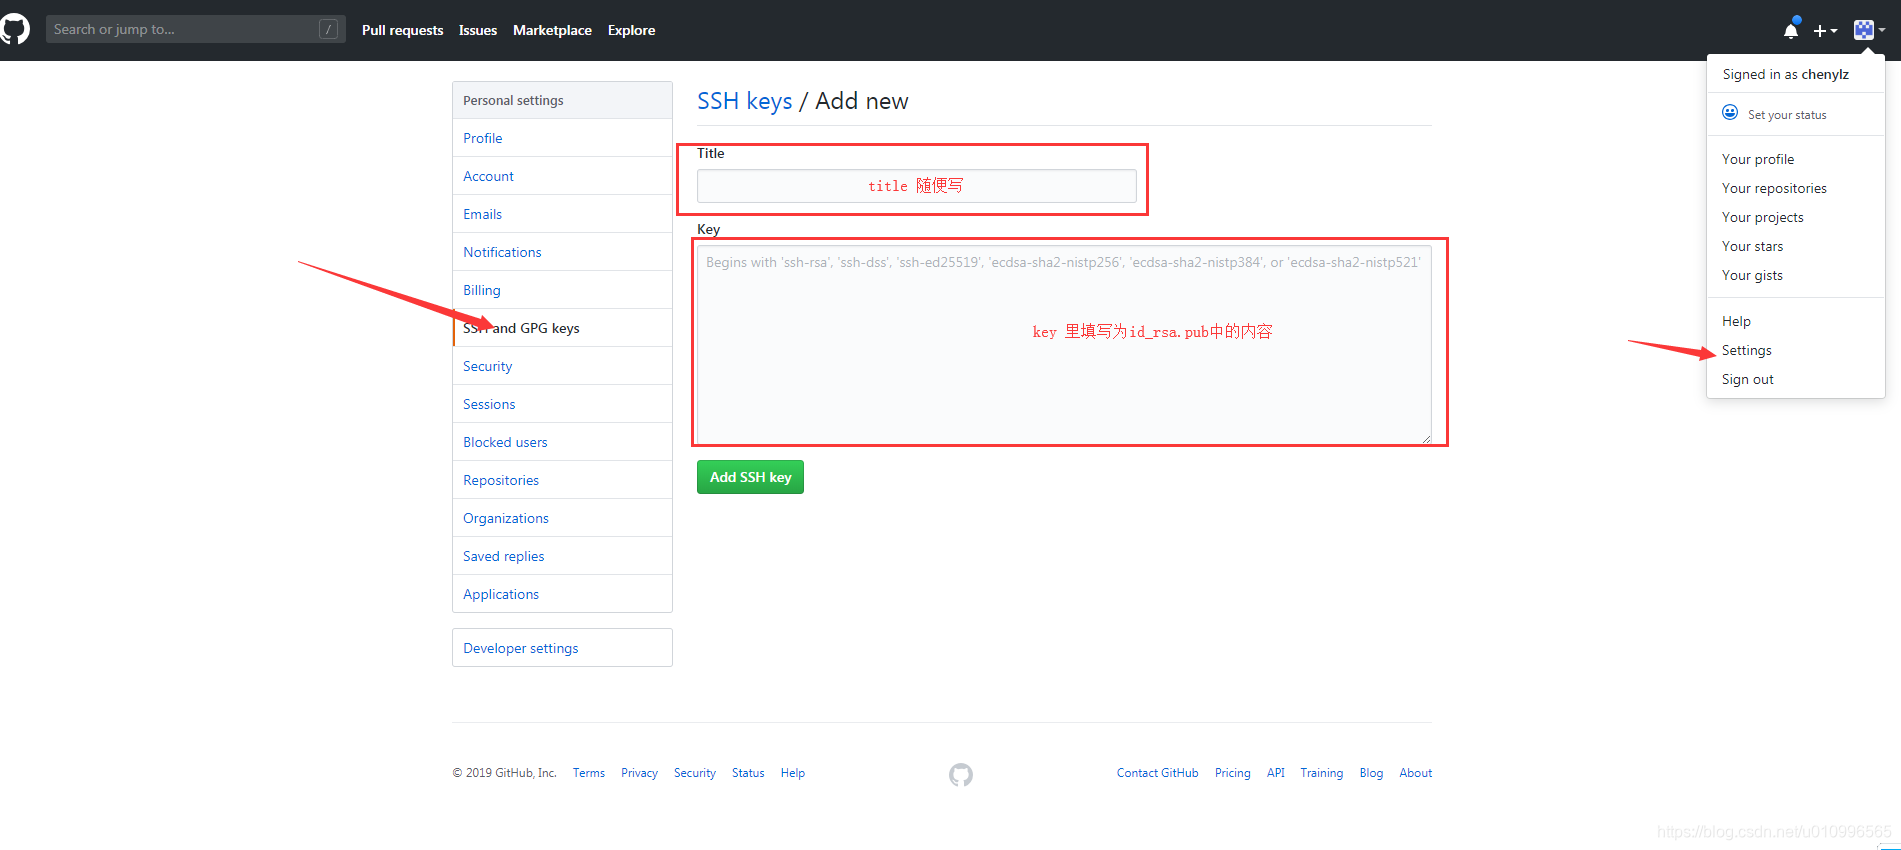Click the slash shortcut hint in search box
Screen dimensions: 1901x850
tap(328, 29)
